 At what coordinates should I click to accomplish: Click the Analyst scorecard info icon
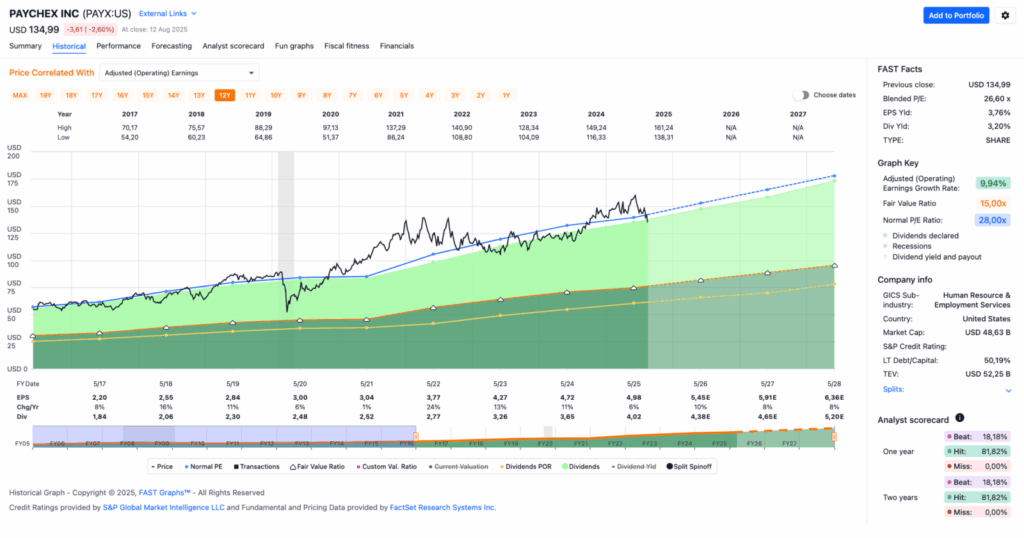(959, 418)
